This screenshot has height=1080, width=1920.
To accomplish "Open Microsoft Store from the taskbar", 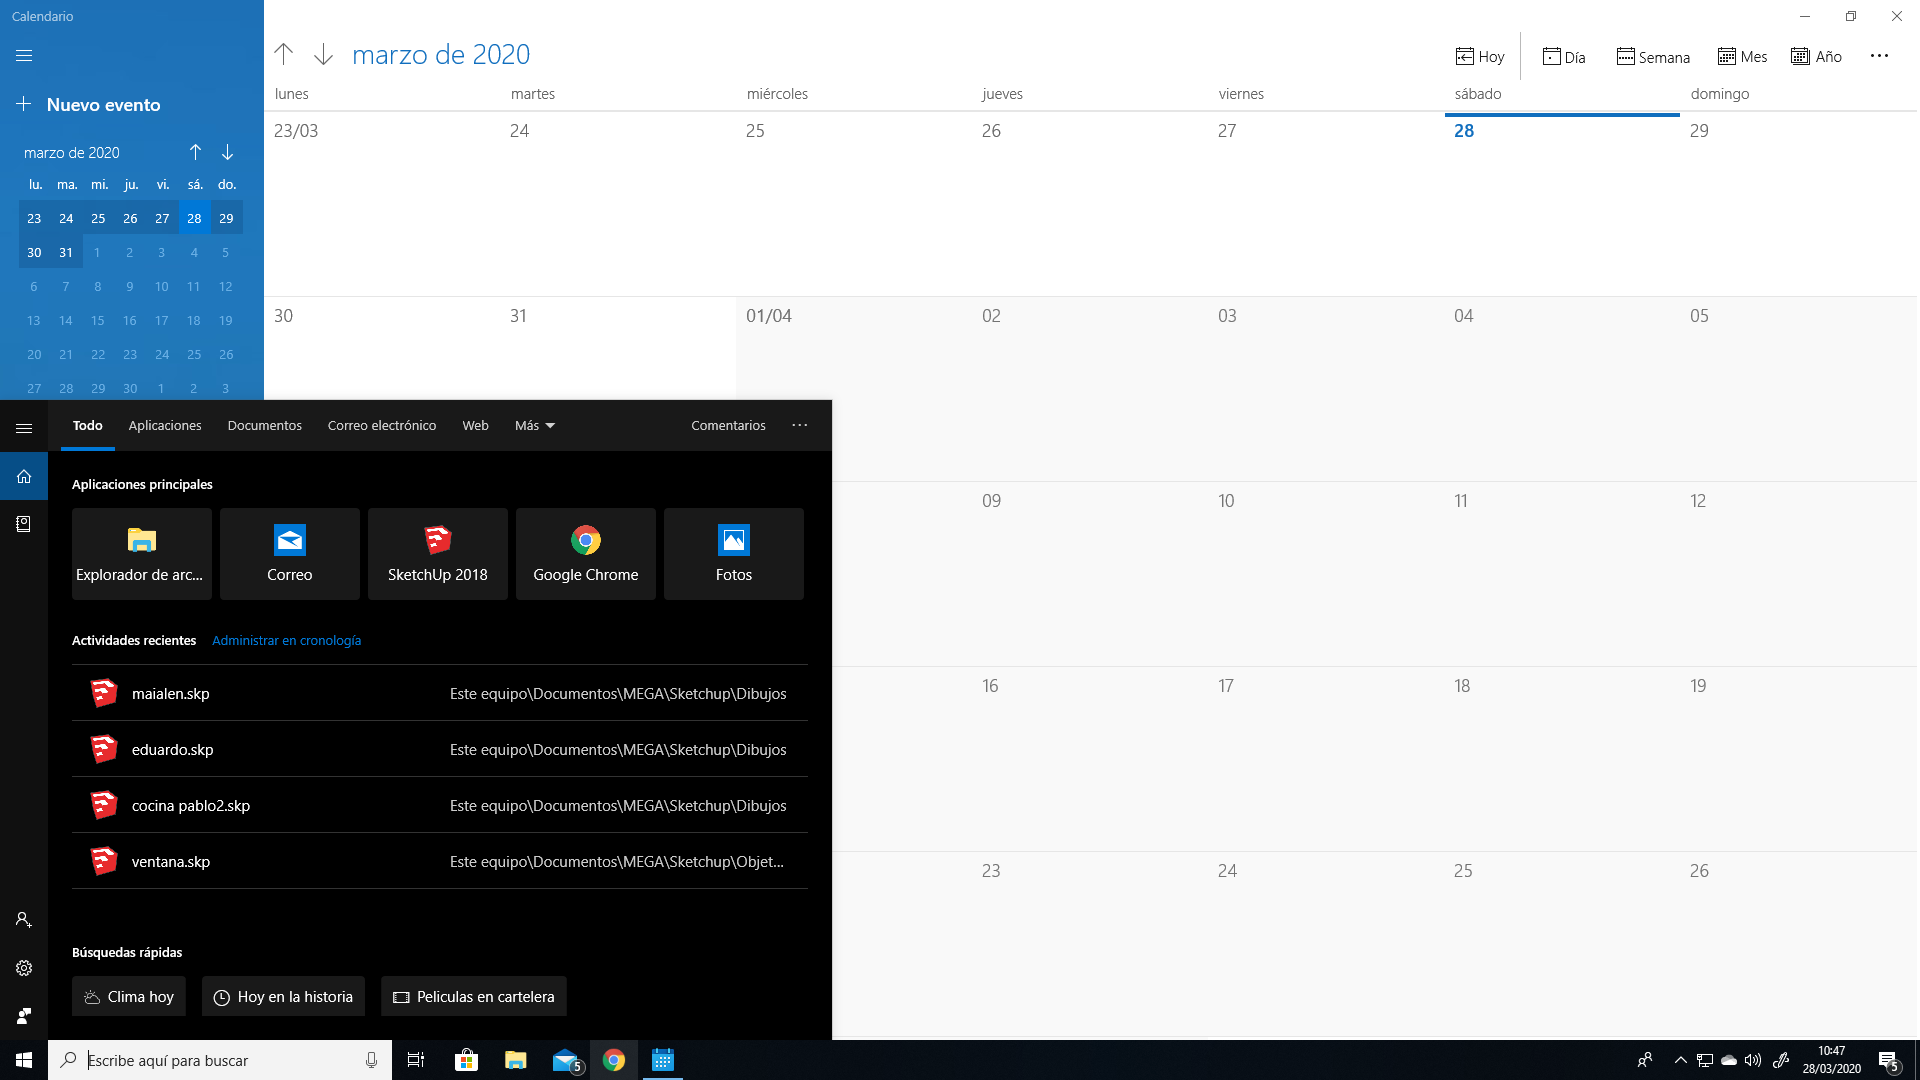I will 466,1060.
